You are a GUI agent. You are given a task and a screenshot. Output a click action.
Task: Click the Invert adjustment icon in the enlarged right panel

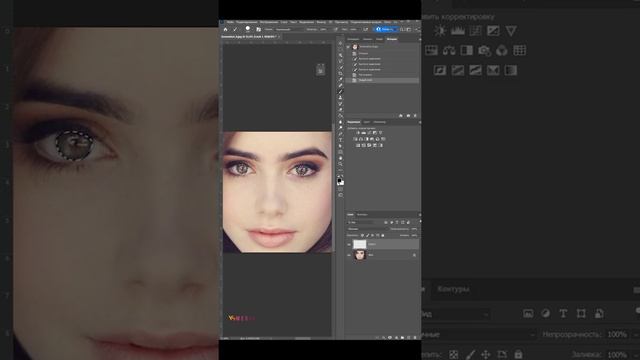[440, 70]
